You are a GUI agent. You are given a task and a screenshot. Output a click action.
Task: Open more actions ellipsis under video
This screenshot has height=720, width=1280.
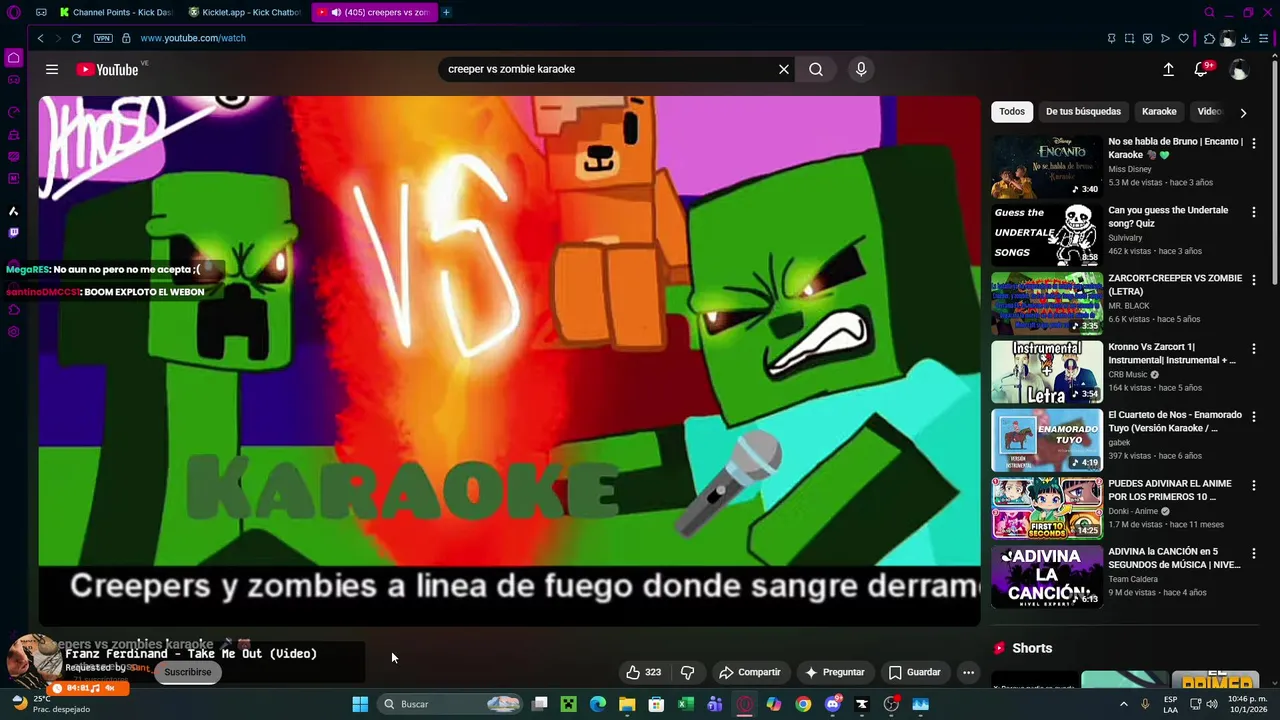click(x=968, y=672)
